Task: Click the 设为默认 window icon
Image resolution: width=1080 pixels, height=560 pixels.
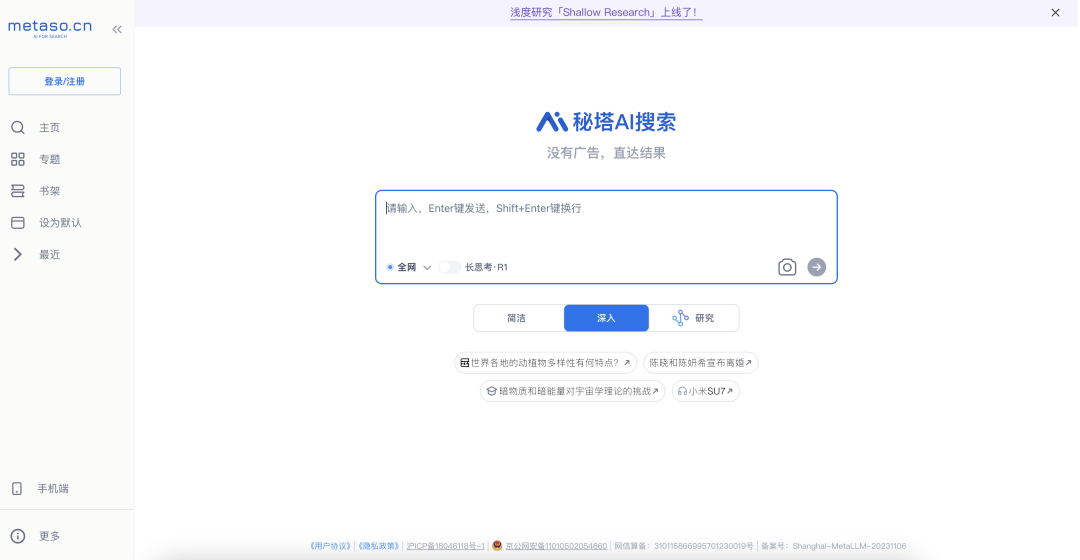Action: click(x=18, y=222)
